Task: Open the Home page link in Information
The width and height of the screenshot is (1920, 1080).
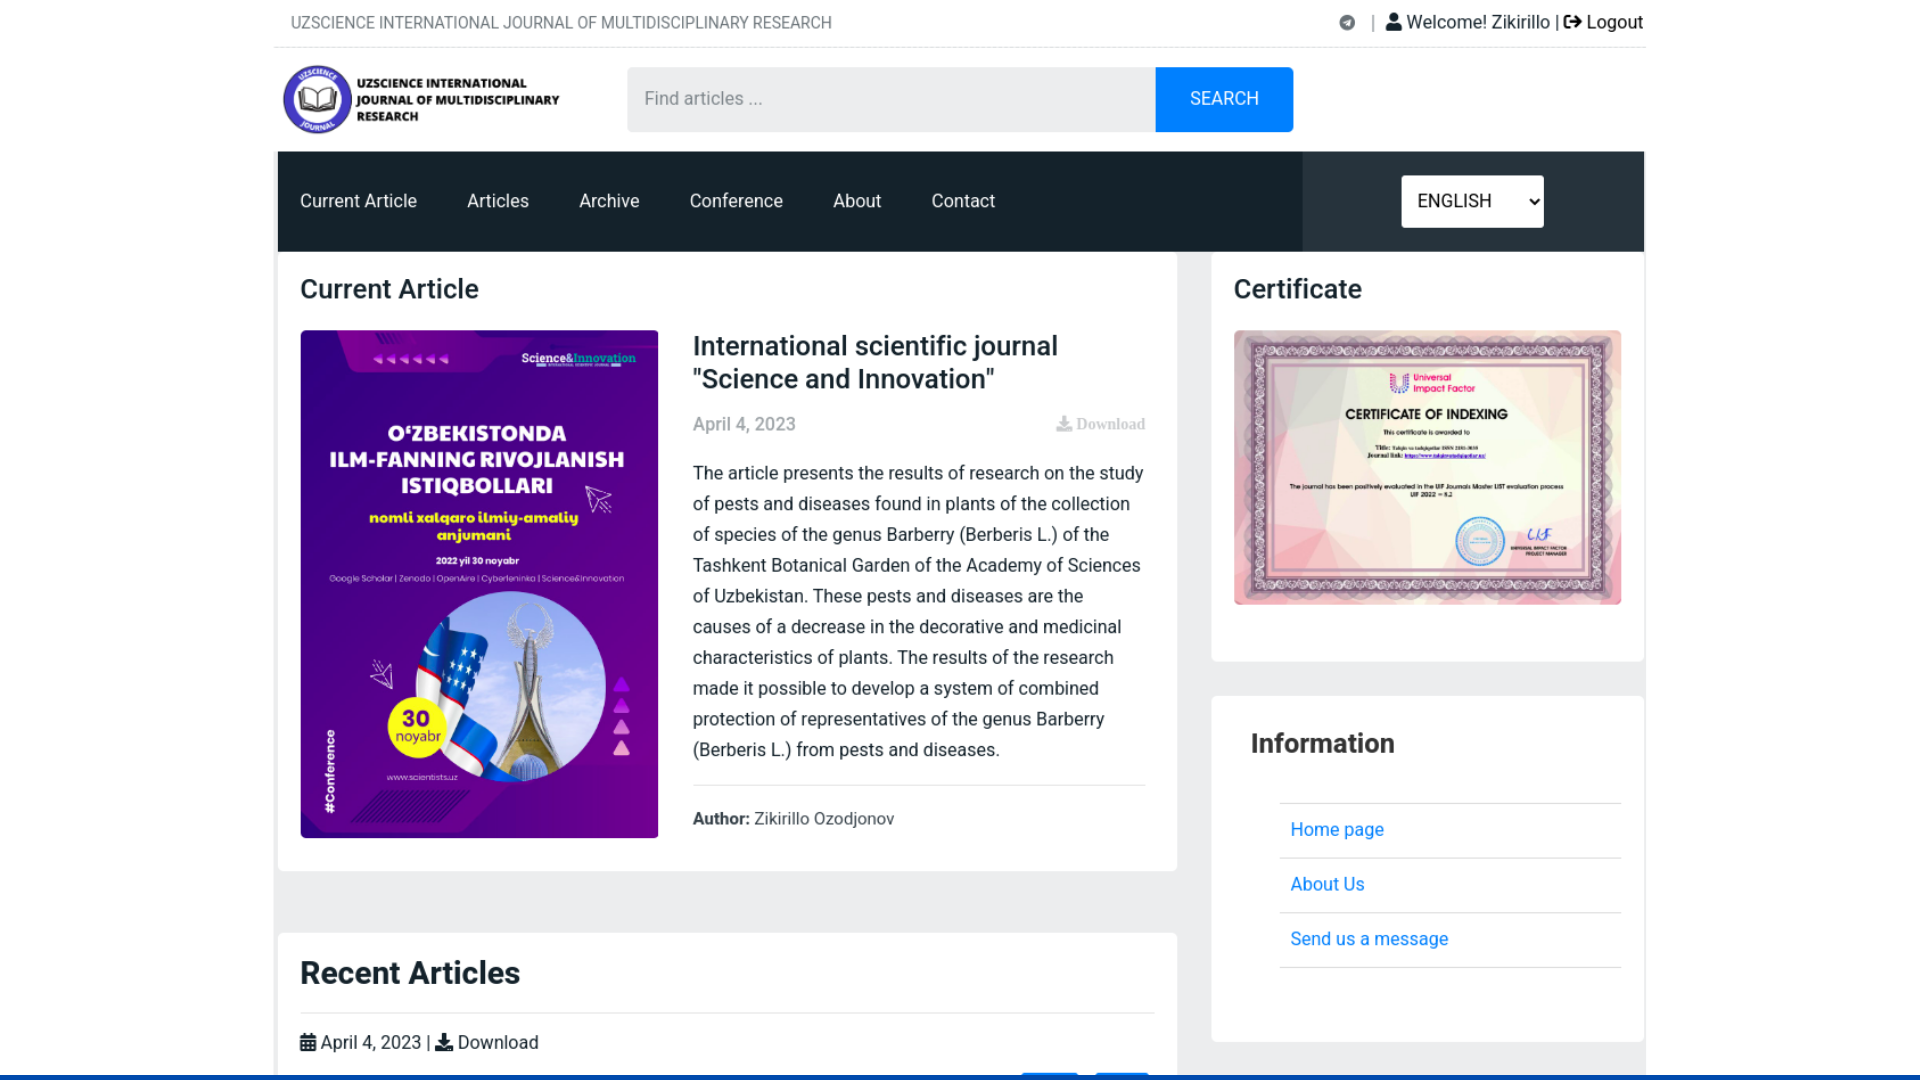Action: tap(1337, 829)
